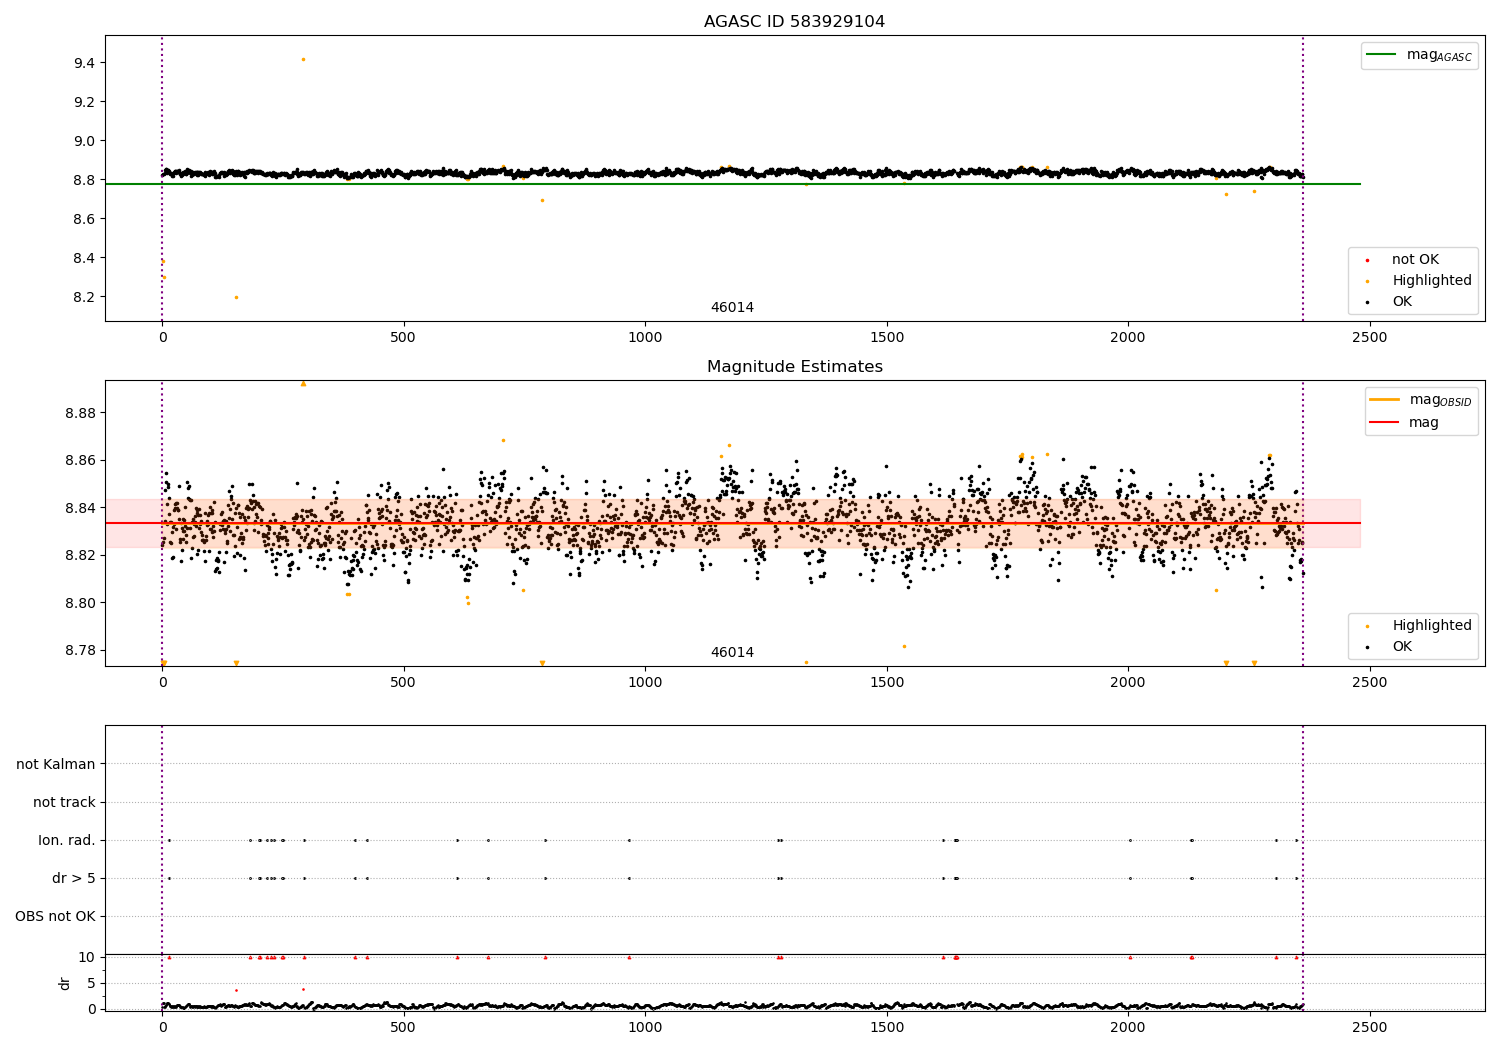1500x1050 pixels.
Task: Select the red line sample beside the mag legend entry
Action: (1385, 423)
